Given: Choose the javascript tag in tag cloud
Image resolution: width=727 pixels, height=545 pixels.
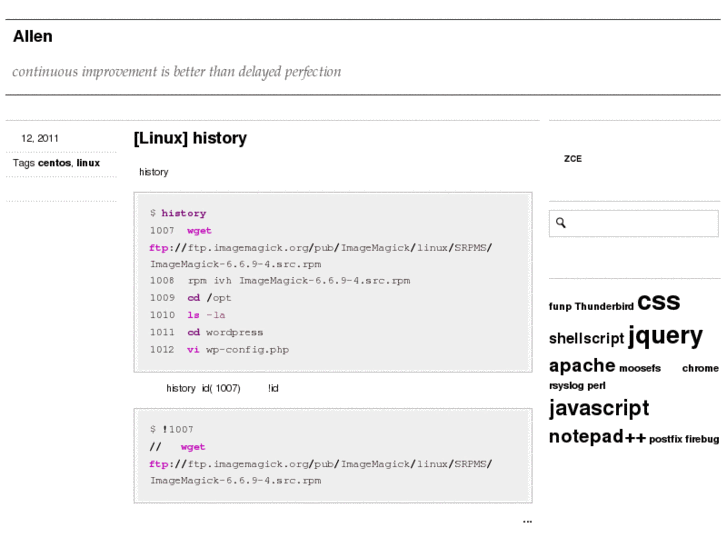Looking at the screenshot, I should click(x=598, y=407).
